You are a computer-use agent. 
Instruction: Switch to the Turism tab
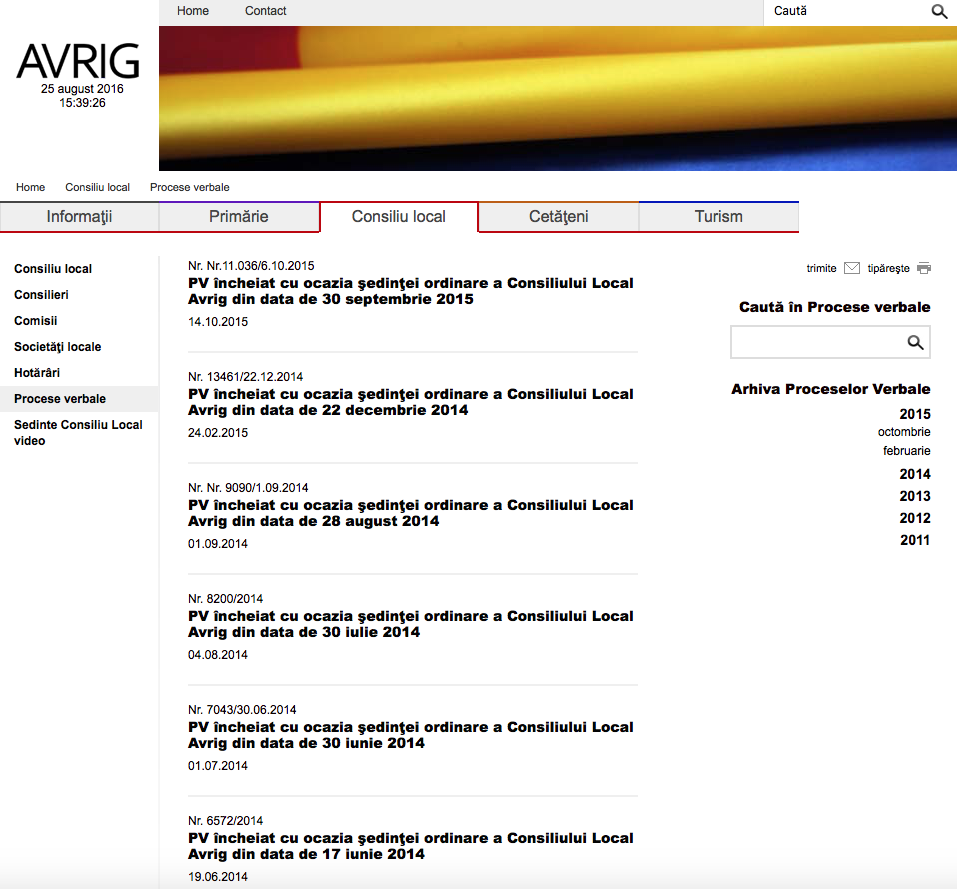(x=718, y=217)
